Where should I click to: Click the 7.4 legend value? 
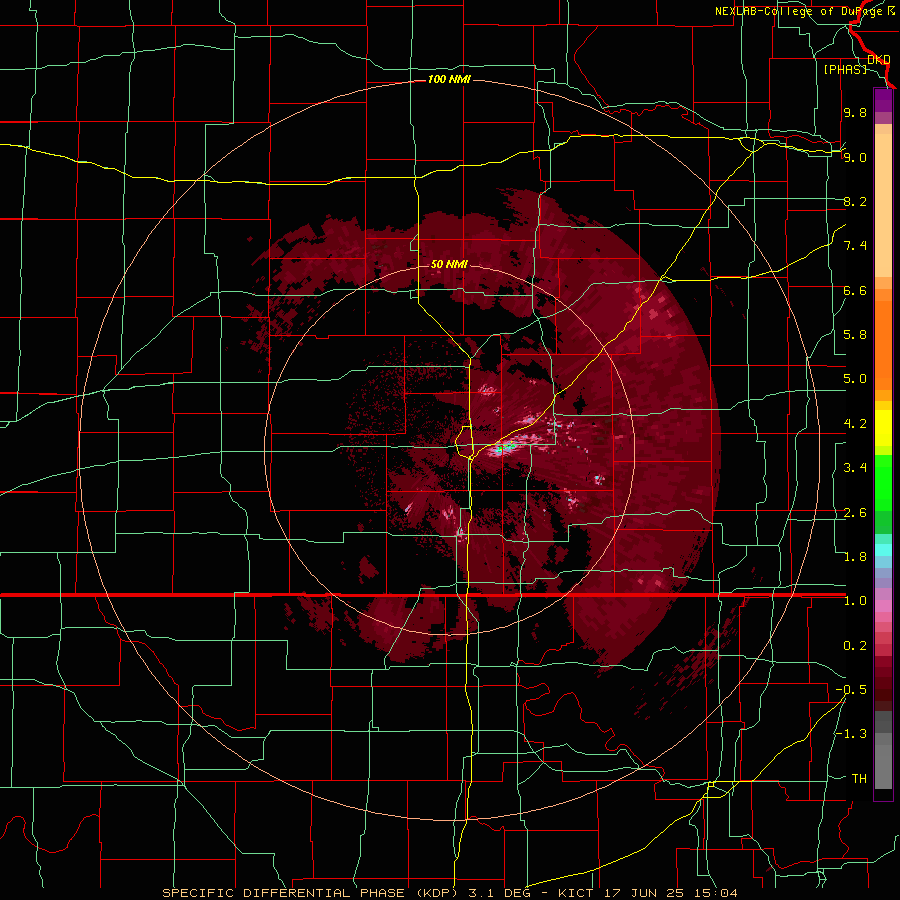855,246
